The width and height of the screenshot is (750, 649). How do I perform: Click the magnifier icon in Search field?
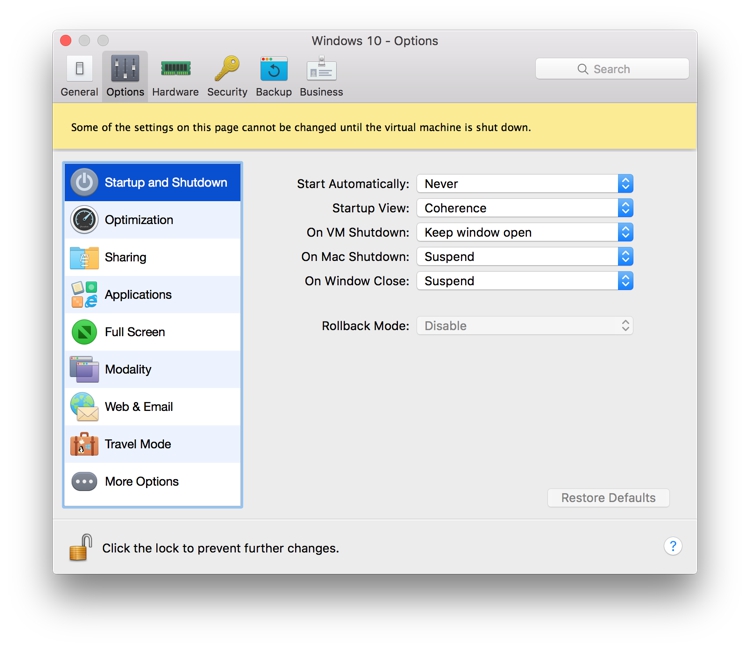(582, 69)
